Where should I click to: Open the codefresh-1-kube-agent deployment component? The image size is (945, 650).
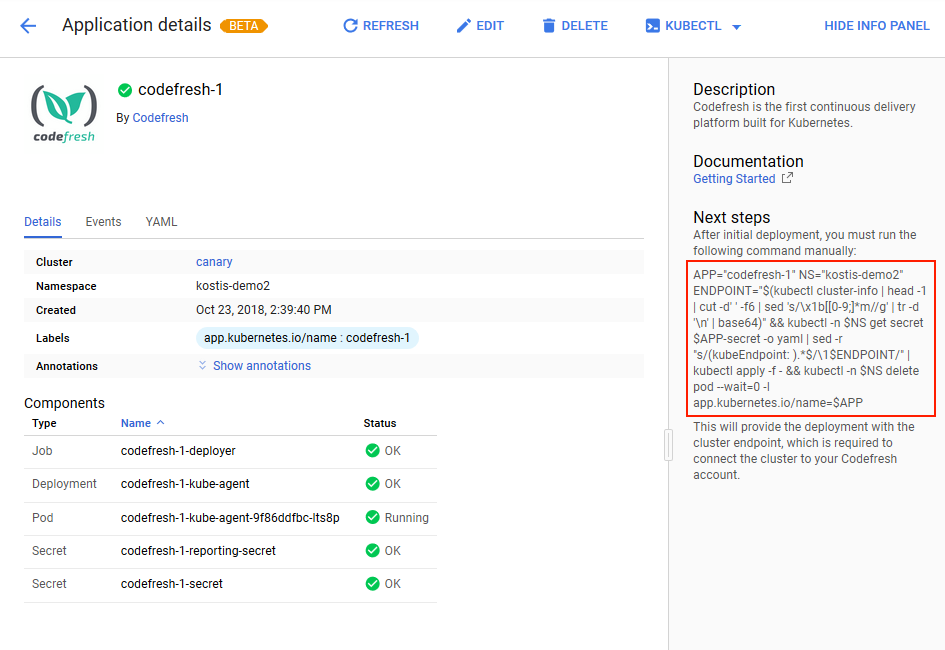185,484
